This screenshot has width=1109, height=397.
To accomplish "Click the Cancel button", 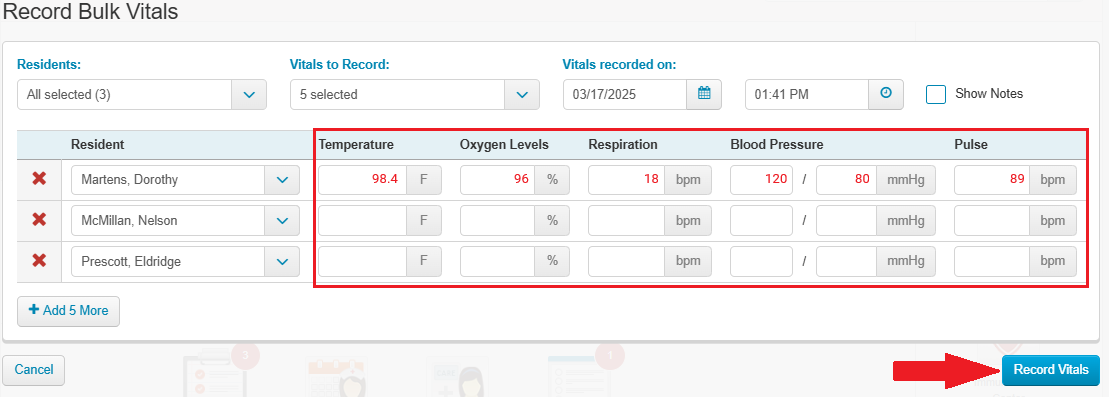I will [34, 370].
